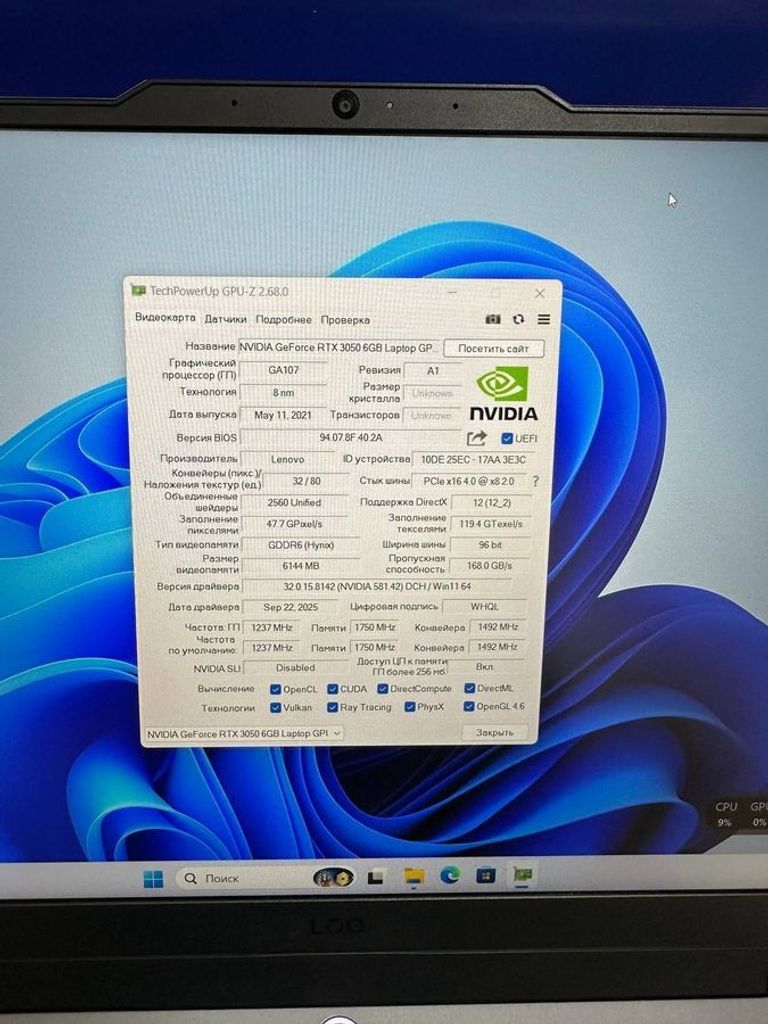The image size is (768, 1024).
Task: Click the Закрыть button
Action: pos(494,733)
